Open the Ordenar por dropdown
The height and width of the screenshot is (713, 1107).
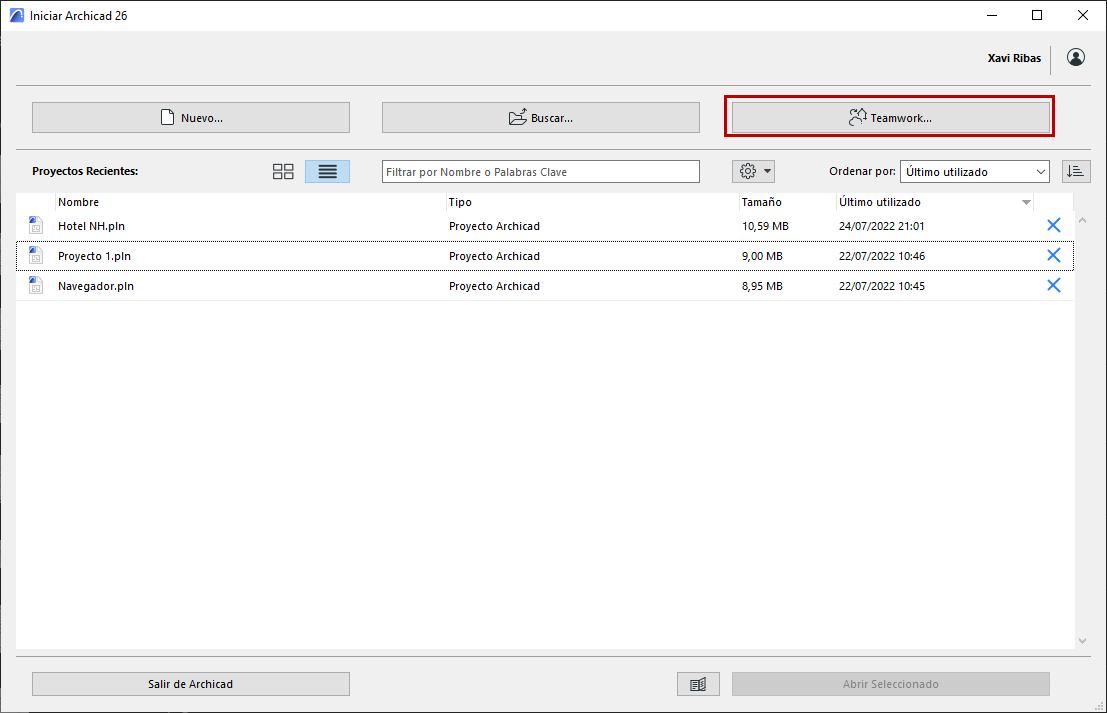pos(974,172)
